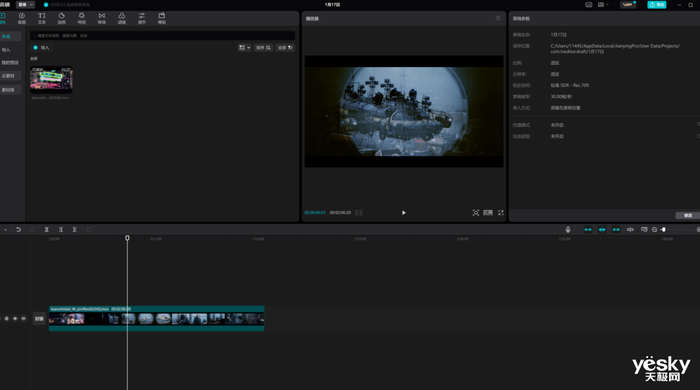Expand Cloud Materials (云素材) in sidebar
This screenshot has width=700, height=390.
point(10,76)
